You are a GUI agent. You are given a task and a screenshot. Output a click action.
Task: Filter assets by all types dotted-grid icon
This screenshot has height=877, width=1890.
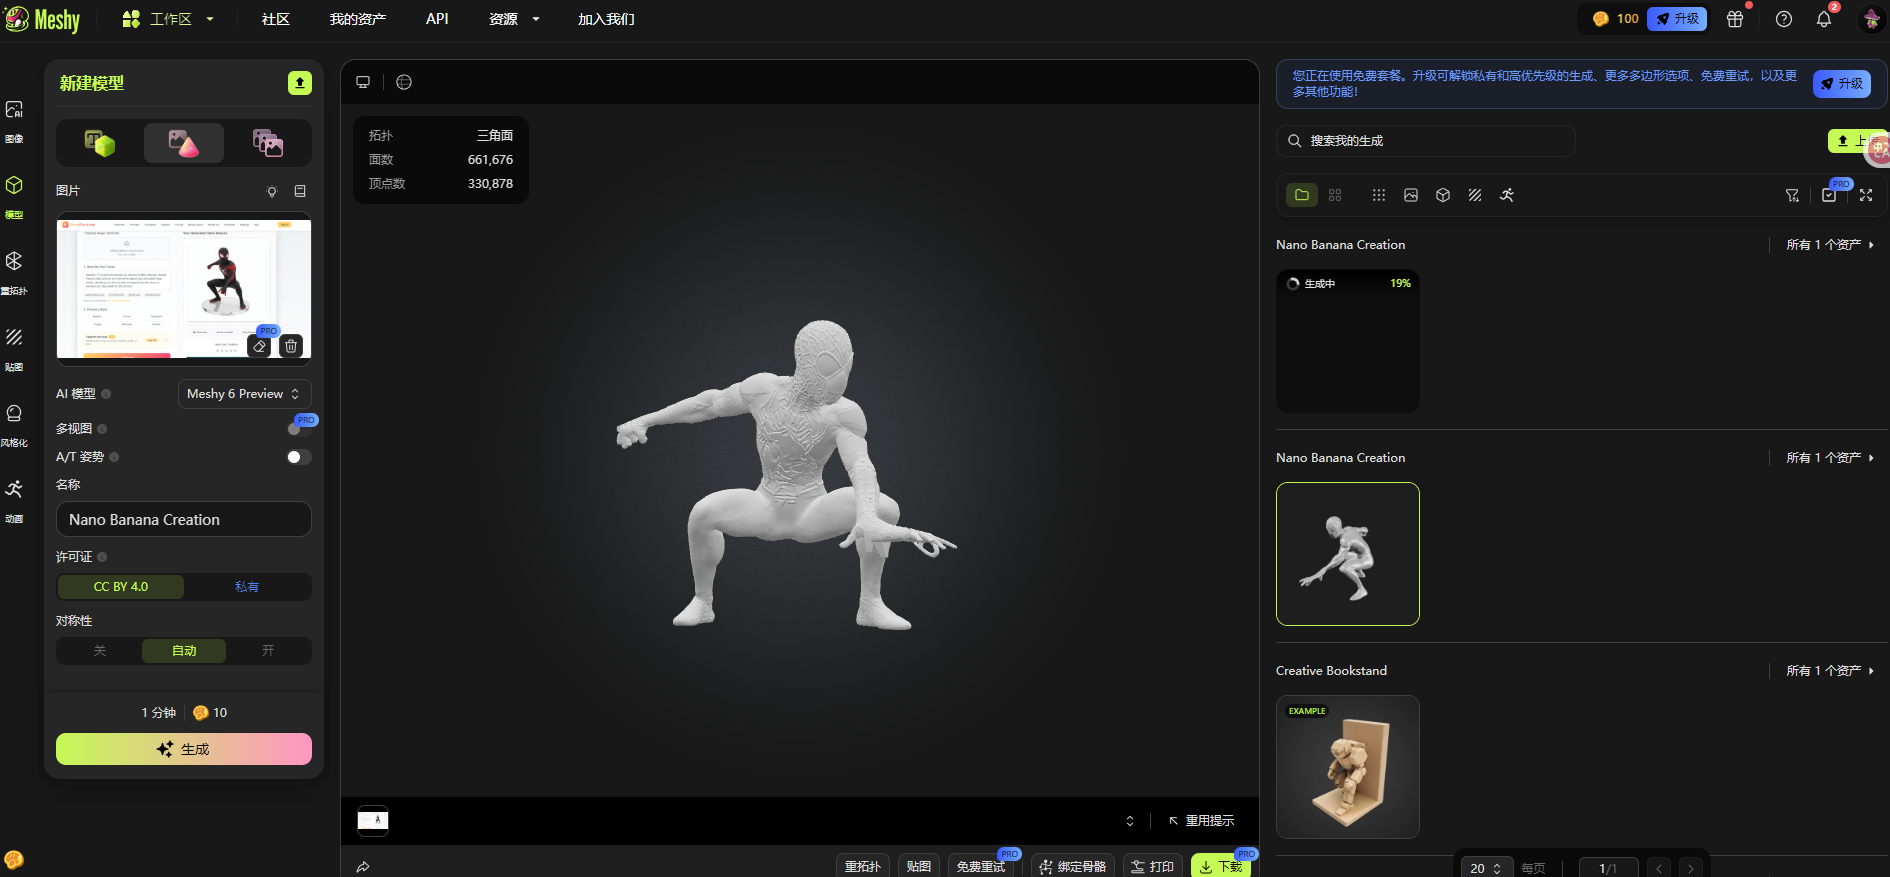(1379, 195)
